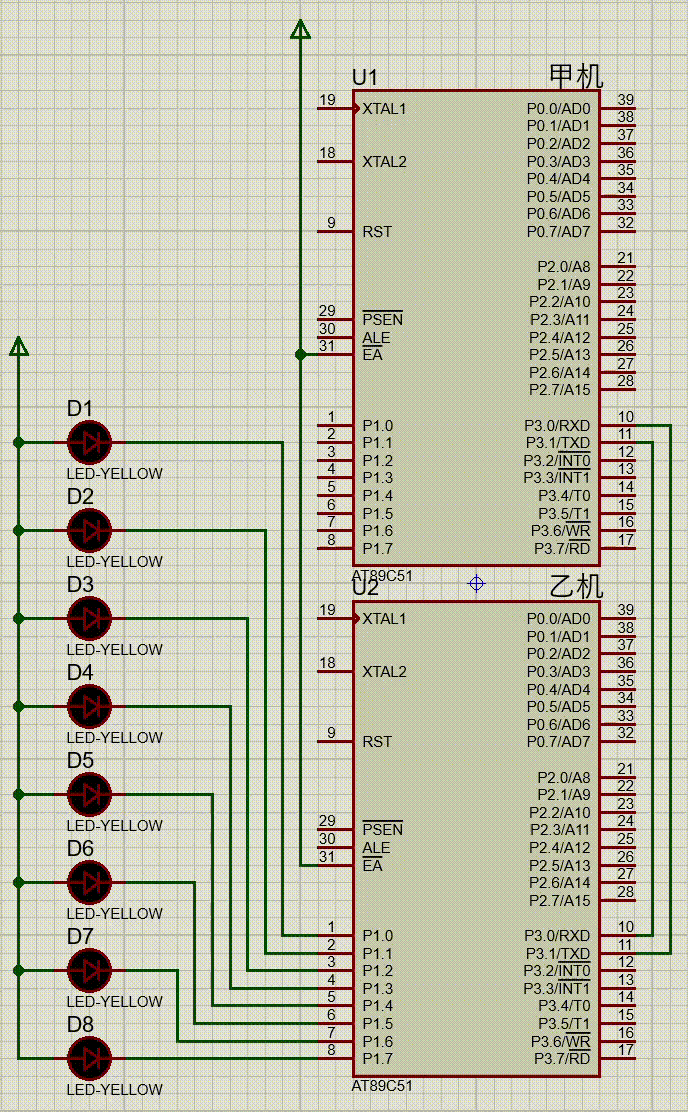This screenshot has width=688, height=1112.
Task: Select the D5 reference label
Action: pos(80,760)
